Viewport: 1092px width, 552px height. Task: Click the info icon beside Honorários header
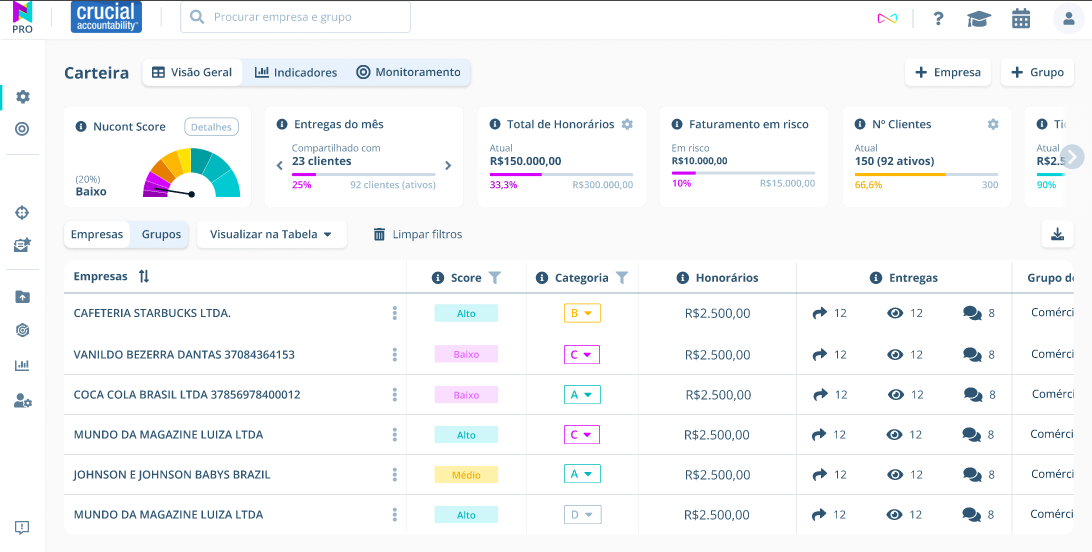pos(683,278)
